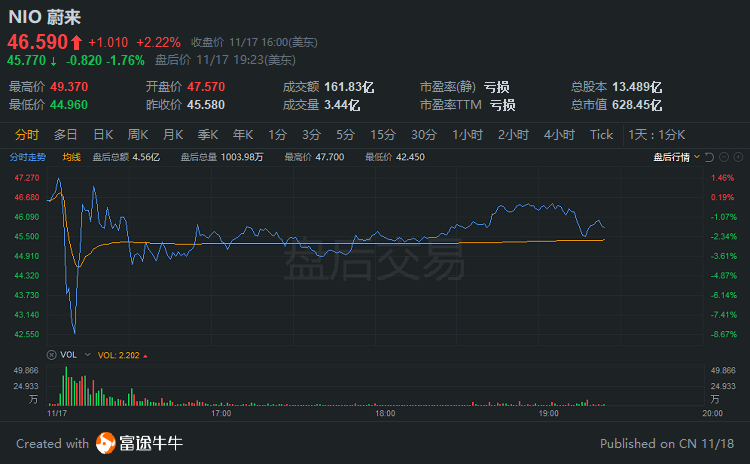The image size is (750, 464).
Task: Click the 盘后总额 4.56亿 label
Action: (126, 157)
